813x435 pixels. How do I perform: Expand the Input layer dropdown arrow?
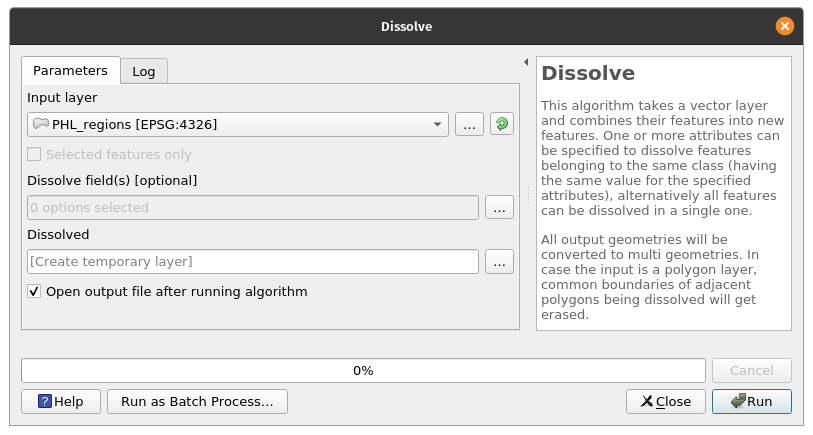click(438, 124)
